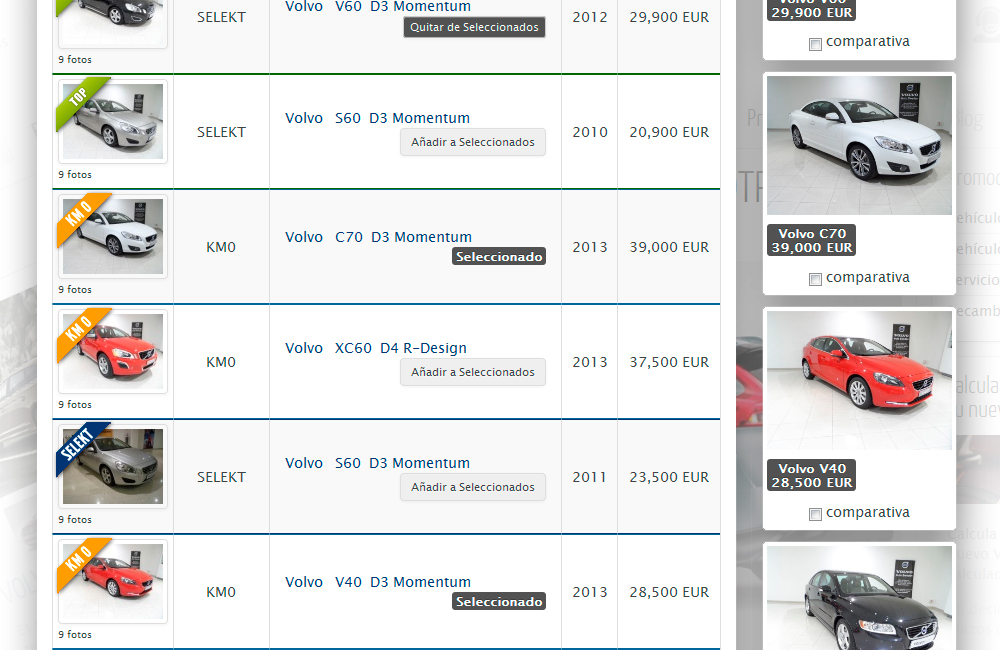Select the KM0 cell in the XC60 row
Image resolution: width=1000 pixels, height=650 pixels.
click(221, 362)
